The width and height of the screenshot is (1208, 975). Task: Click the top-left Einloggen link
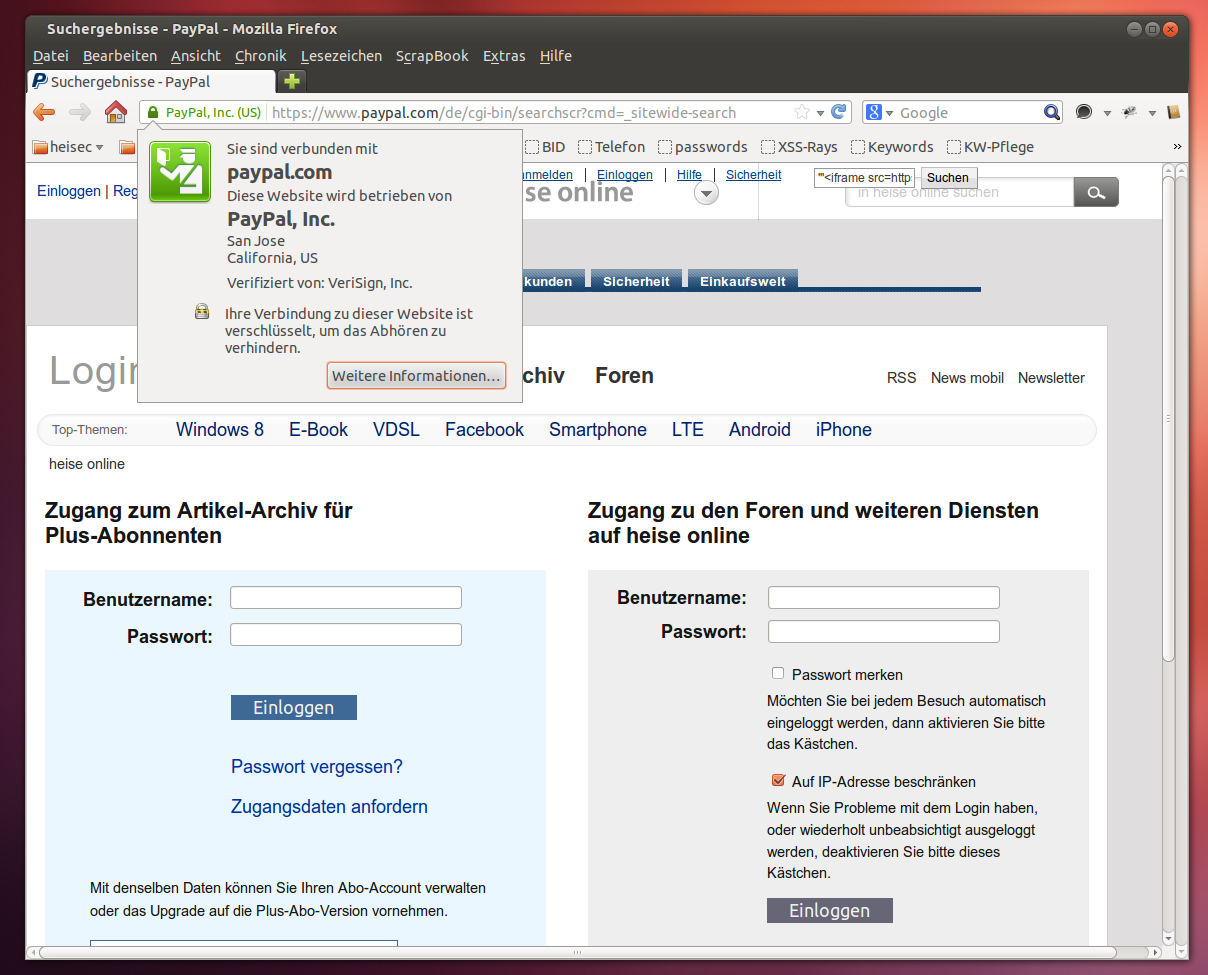69,191
